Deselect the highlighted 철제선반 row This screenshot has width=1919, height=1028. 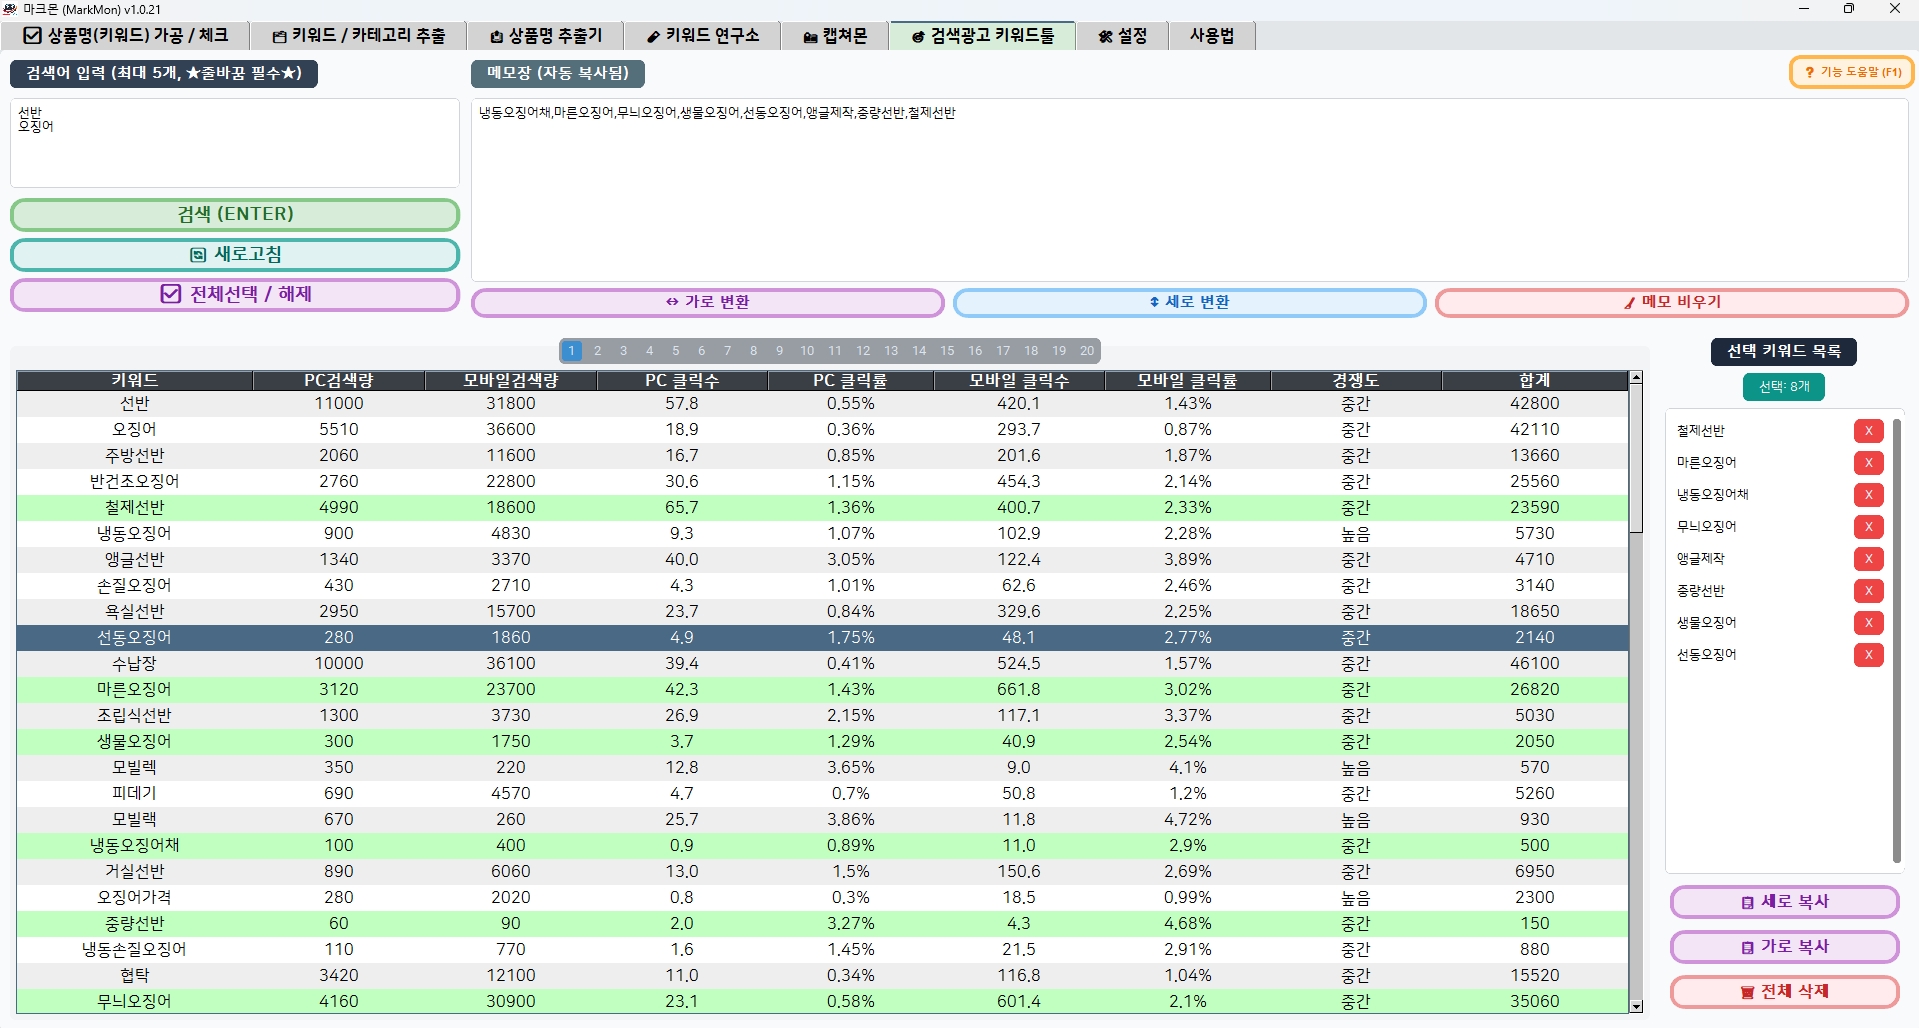(822, 508)
